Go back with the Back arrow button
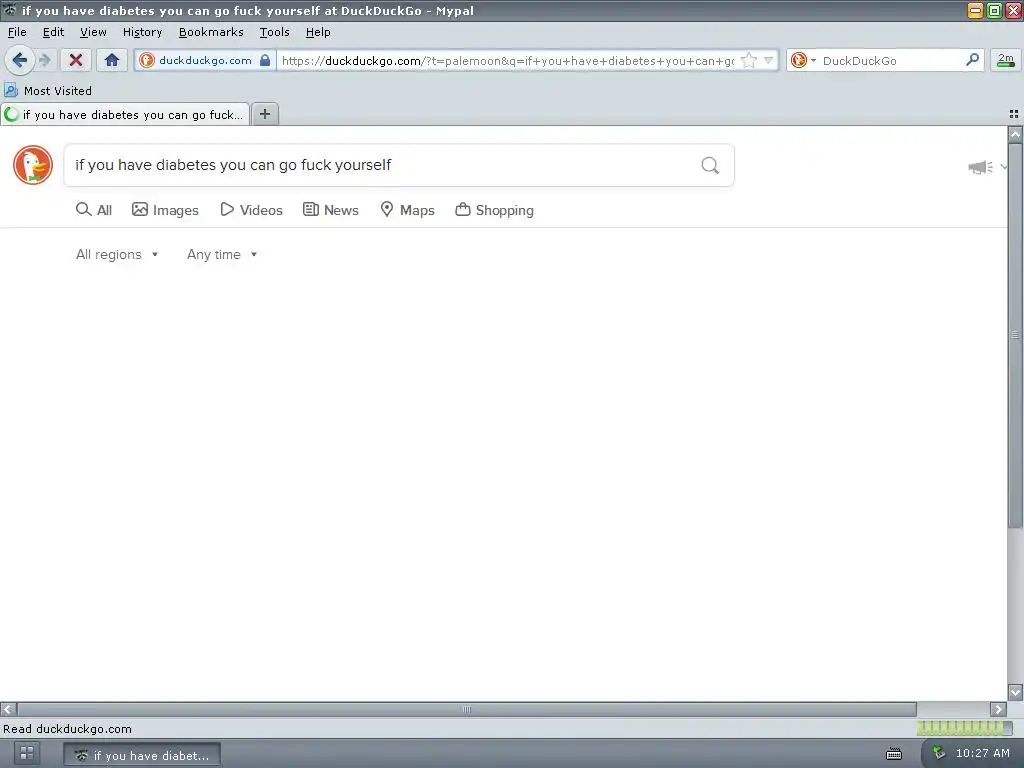1024x768 pixels. click(20, 61)
